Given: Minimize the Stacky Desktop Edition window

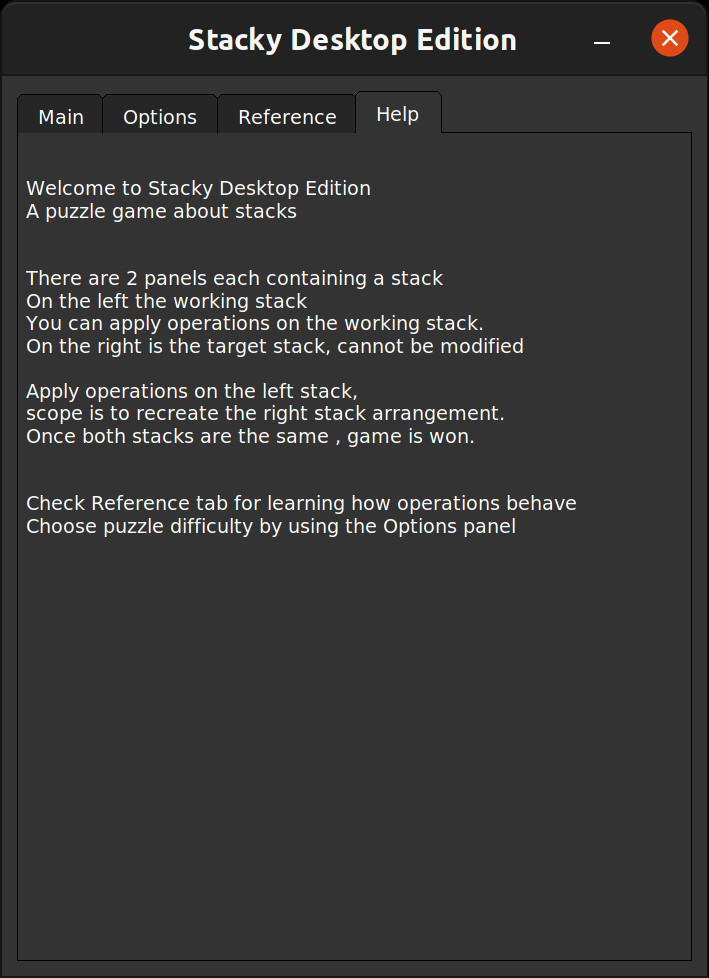Looking at the screenshot, I should click(601, 42).
